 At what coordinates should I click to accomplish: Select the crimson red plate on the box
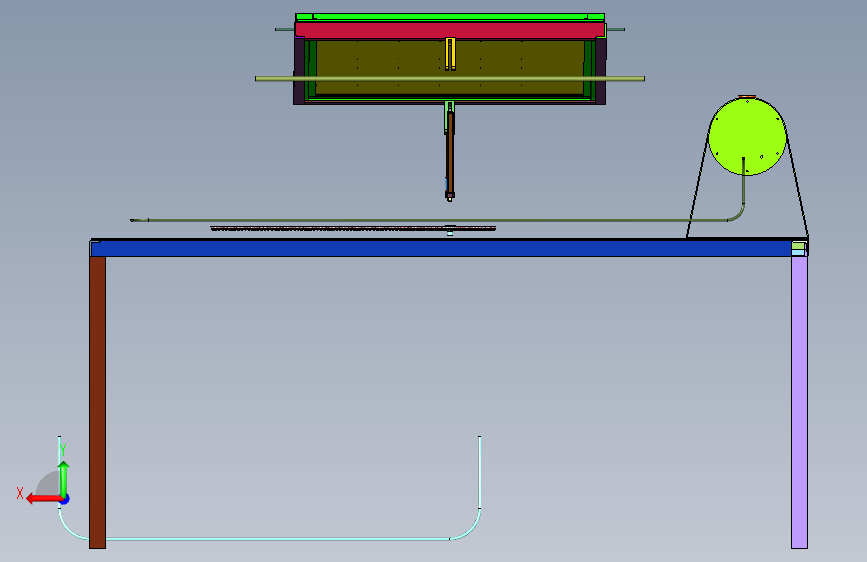(x=450, y=30)
